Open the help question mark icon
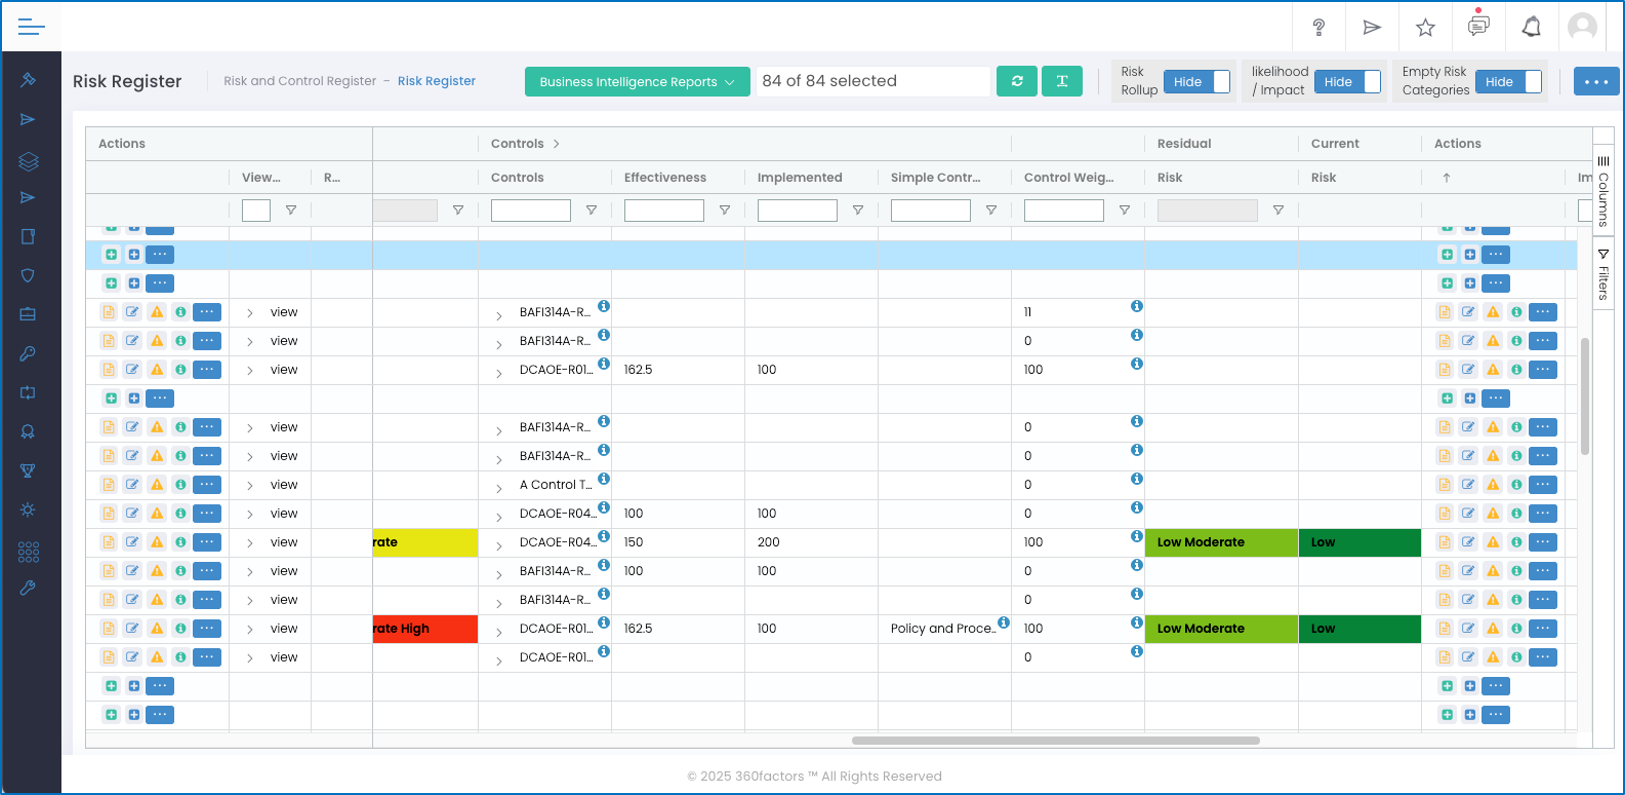The image size is (1625, 795). coord(1319,27)
